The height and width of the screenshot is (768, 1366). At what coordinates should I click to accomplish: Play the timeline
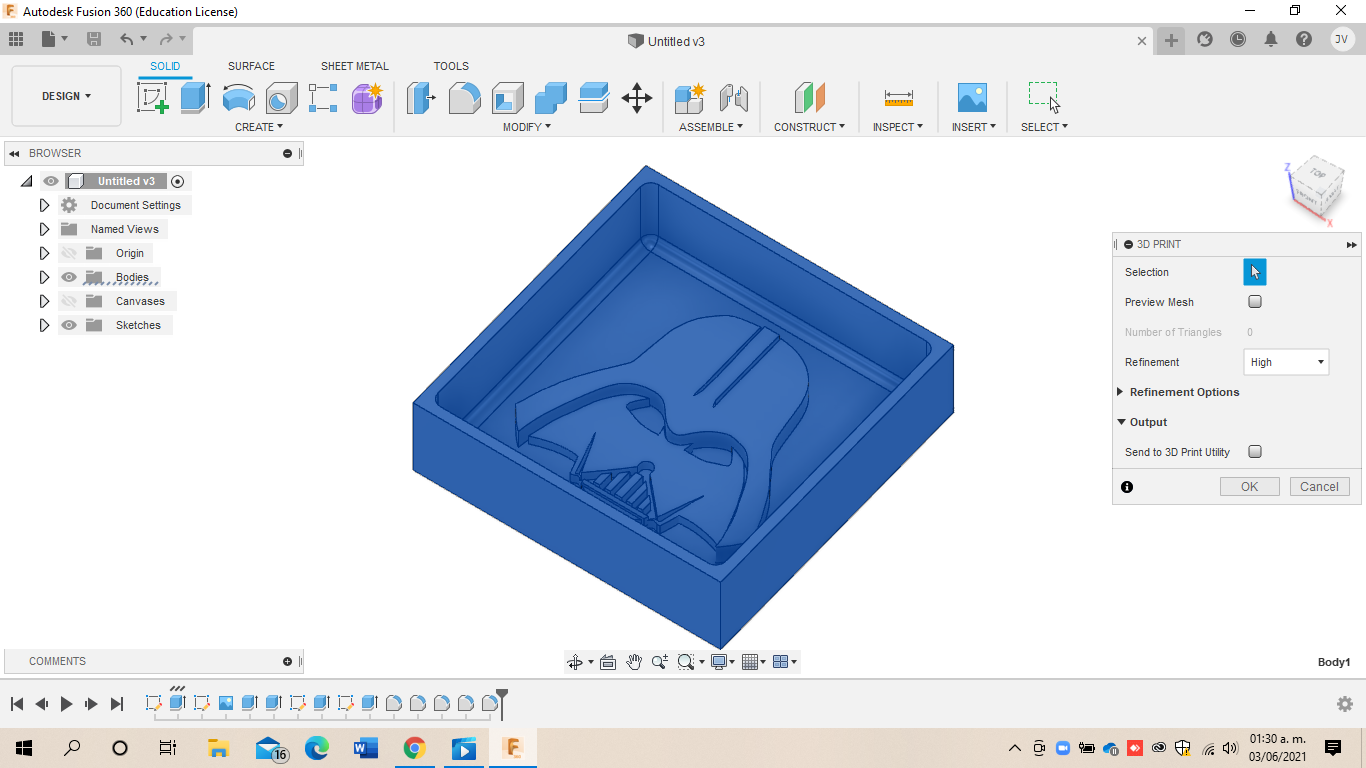pos(66,704)
